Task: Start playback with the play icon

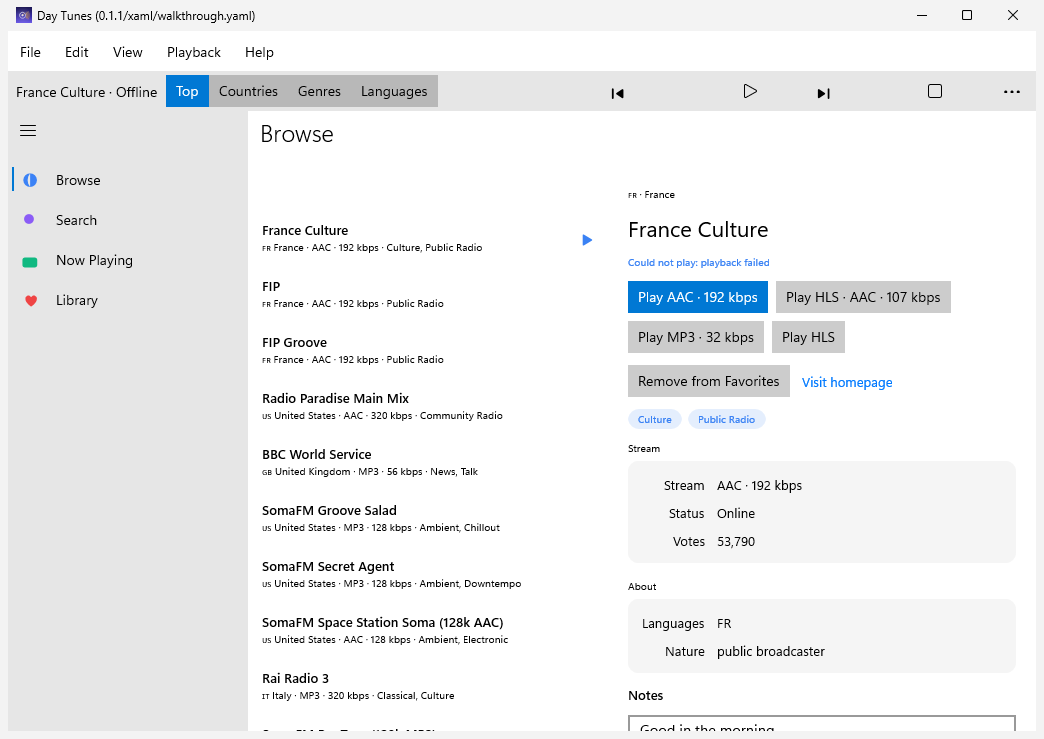Action: (750, 91)
